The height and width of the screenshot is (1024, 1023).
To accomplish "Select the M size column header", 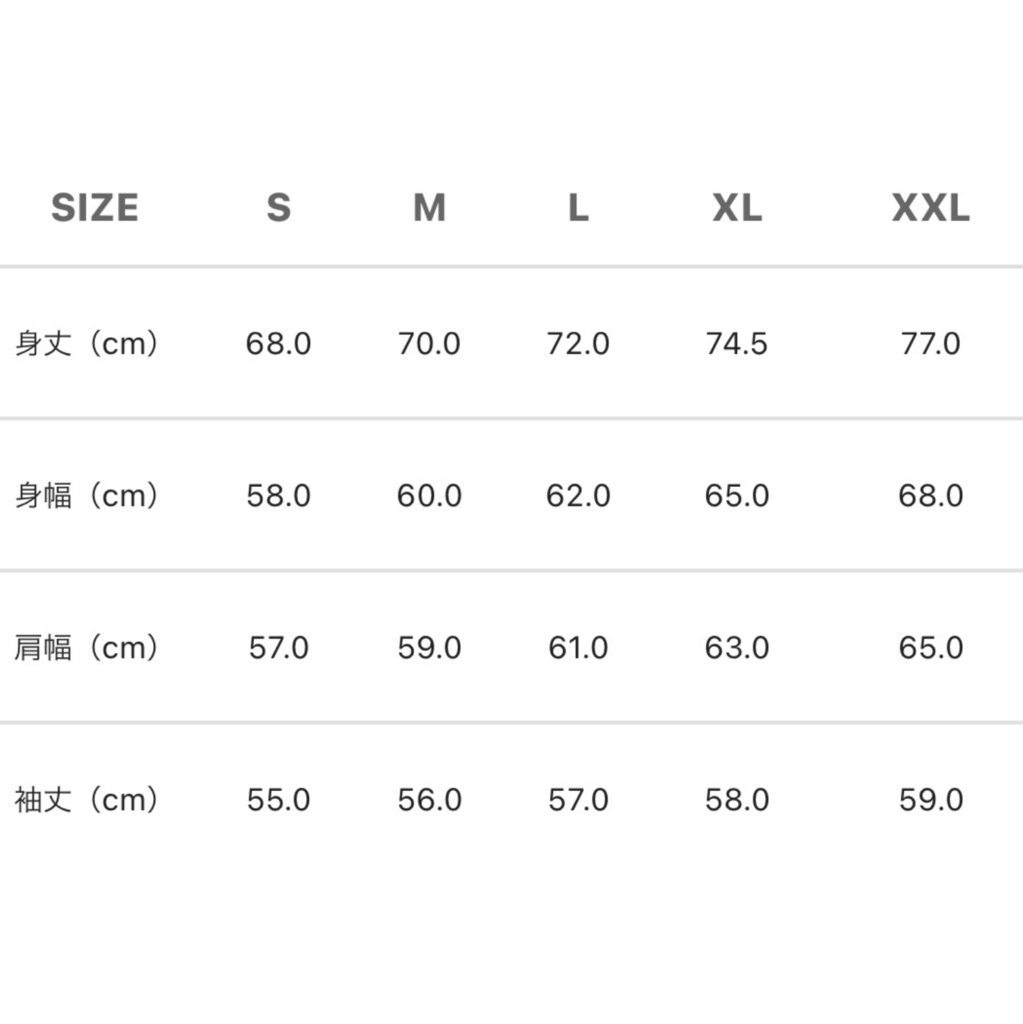I will 429,208.
